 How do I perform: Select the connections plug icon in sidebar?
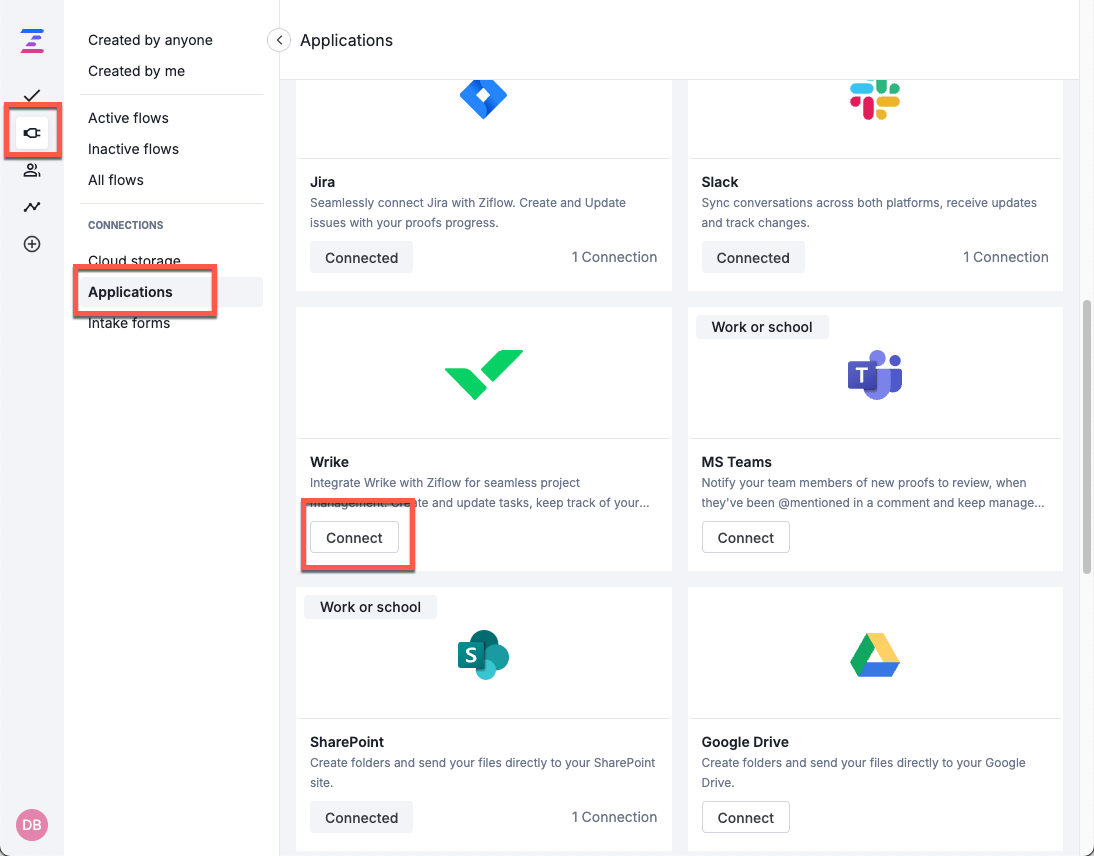point(32,132)
